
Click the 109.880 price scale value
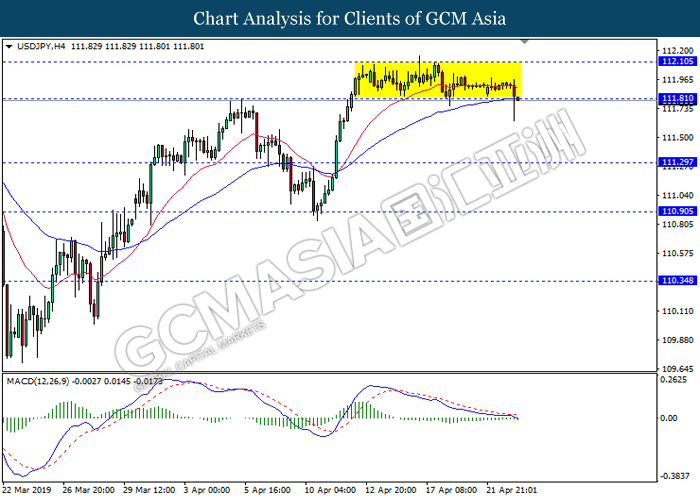coord(678,340)
